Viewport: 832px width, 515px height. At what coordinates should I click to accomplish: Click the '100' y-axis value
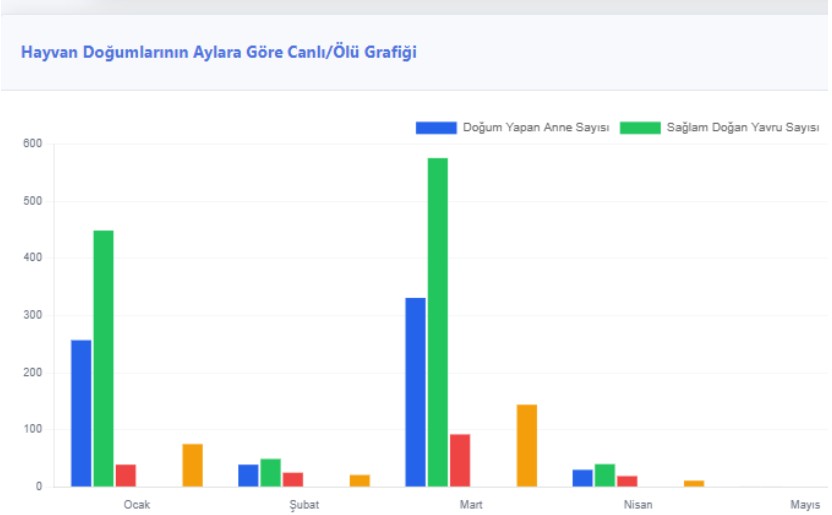(32, 429)
